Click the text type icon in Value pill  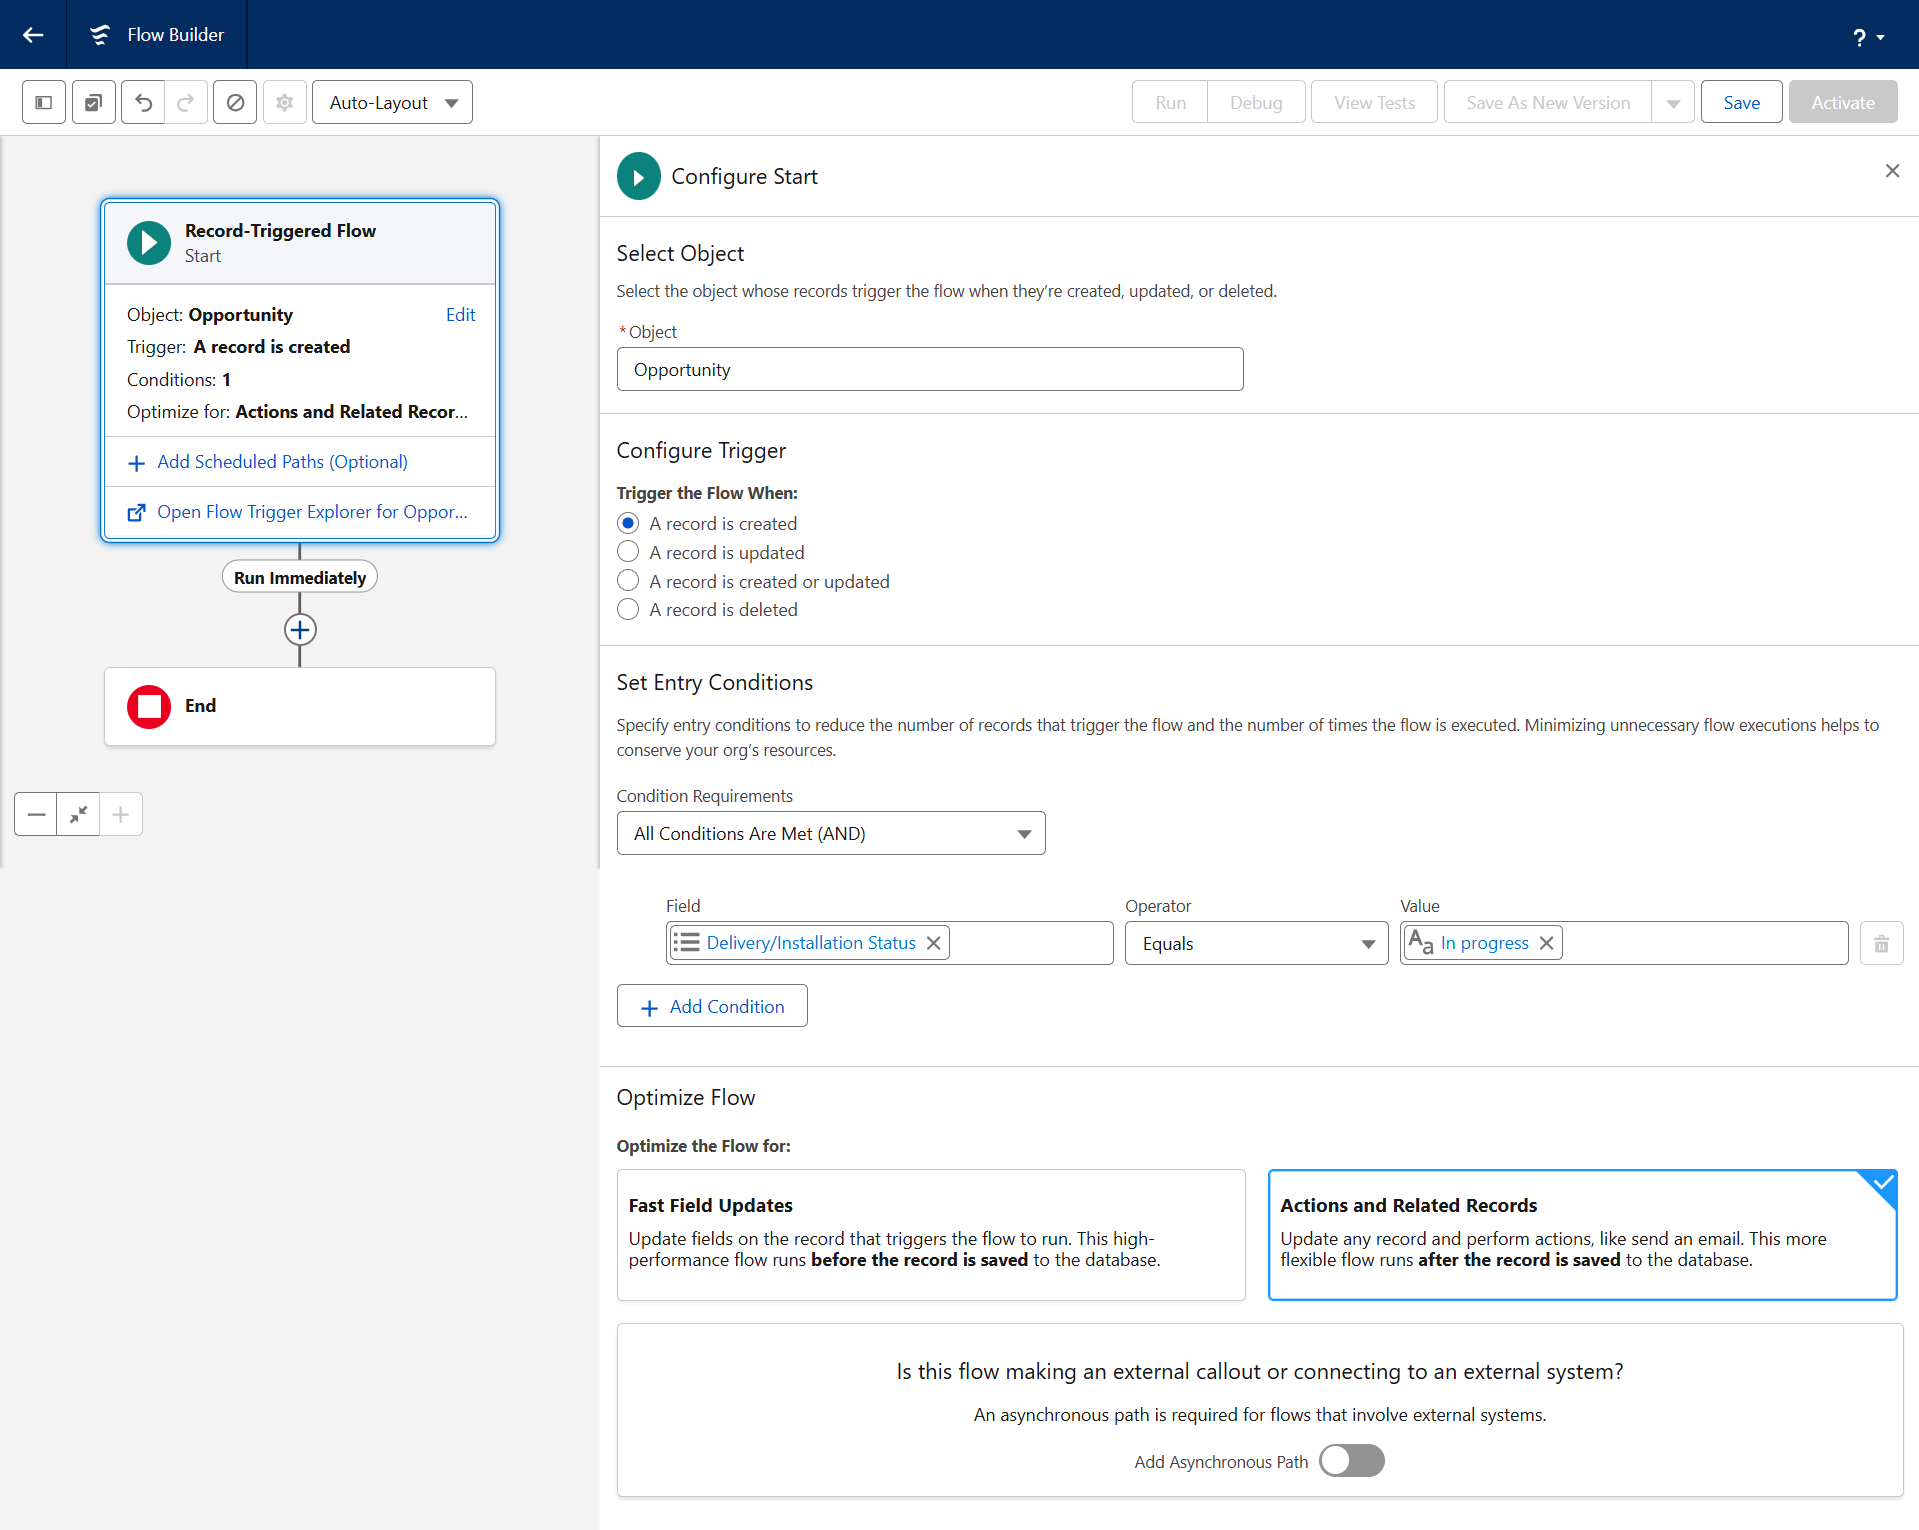pyautogui.click(x=1420, y=942)
